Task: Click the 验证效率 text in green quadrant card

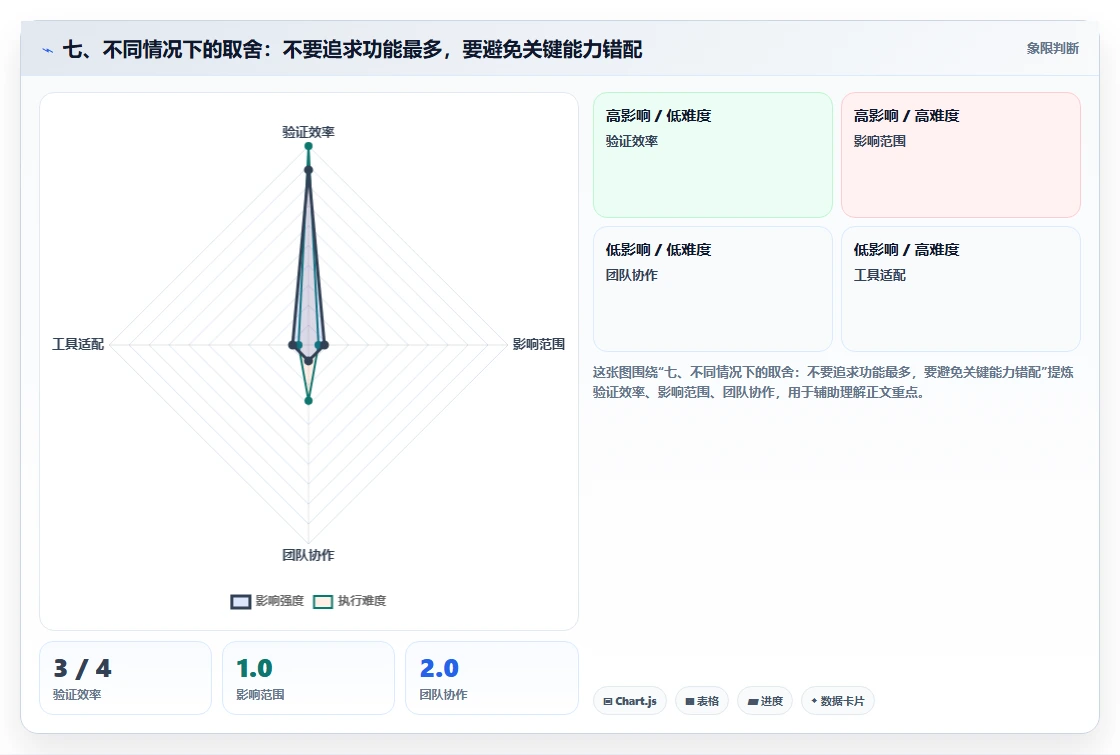Action: (632, 141)
